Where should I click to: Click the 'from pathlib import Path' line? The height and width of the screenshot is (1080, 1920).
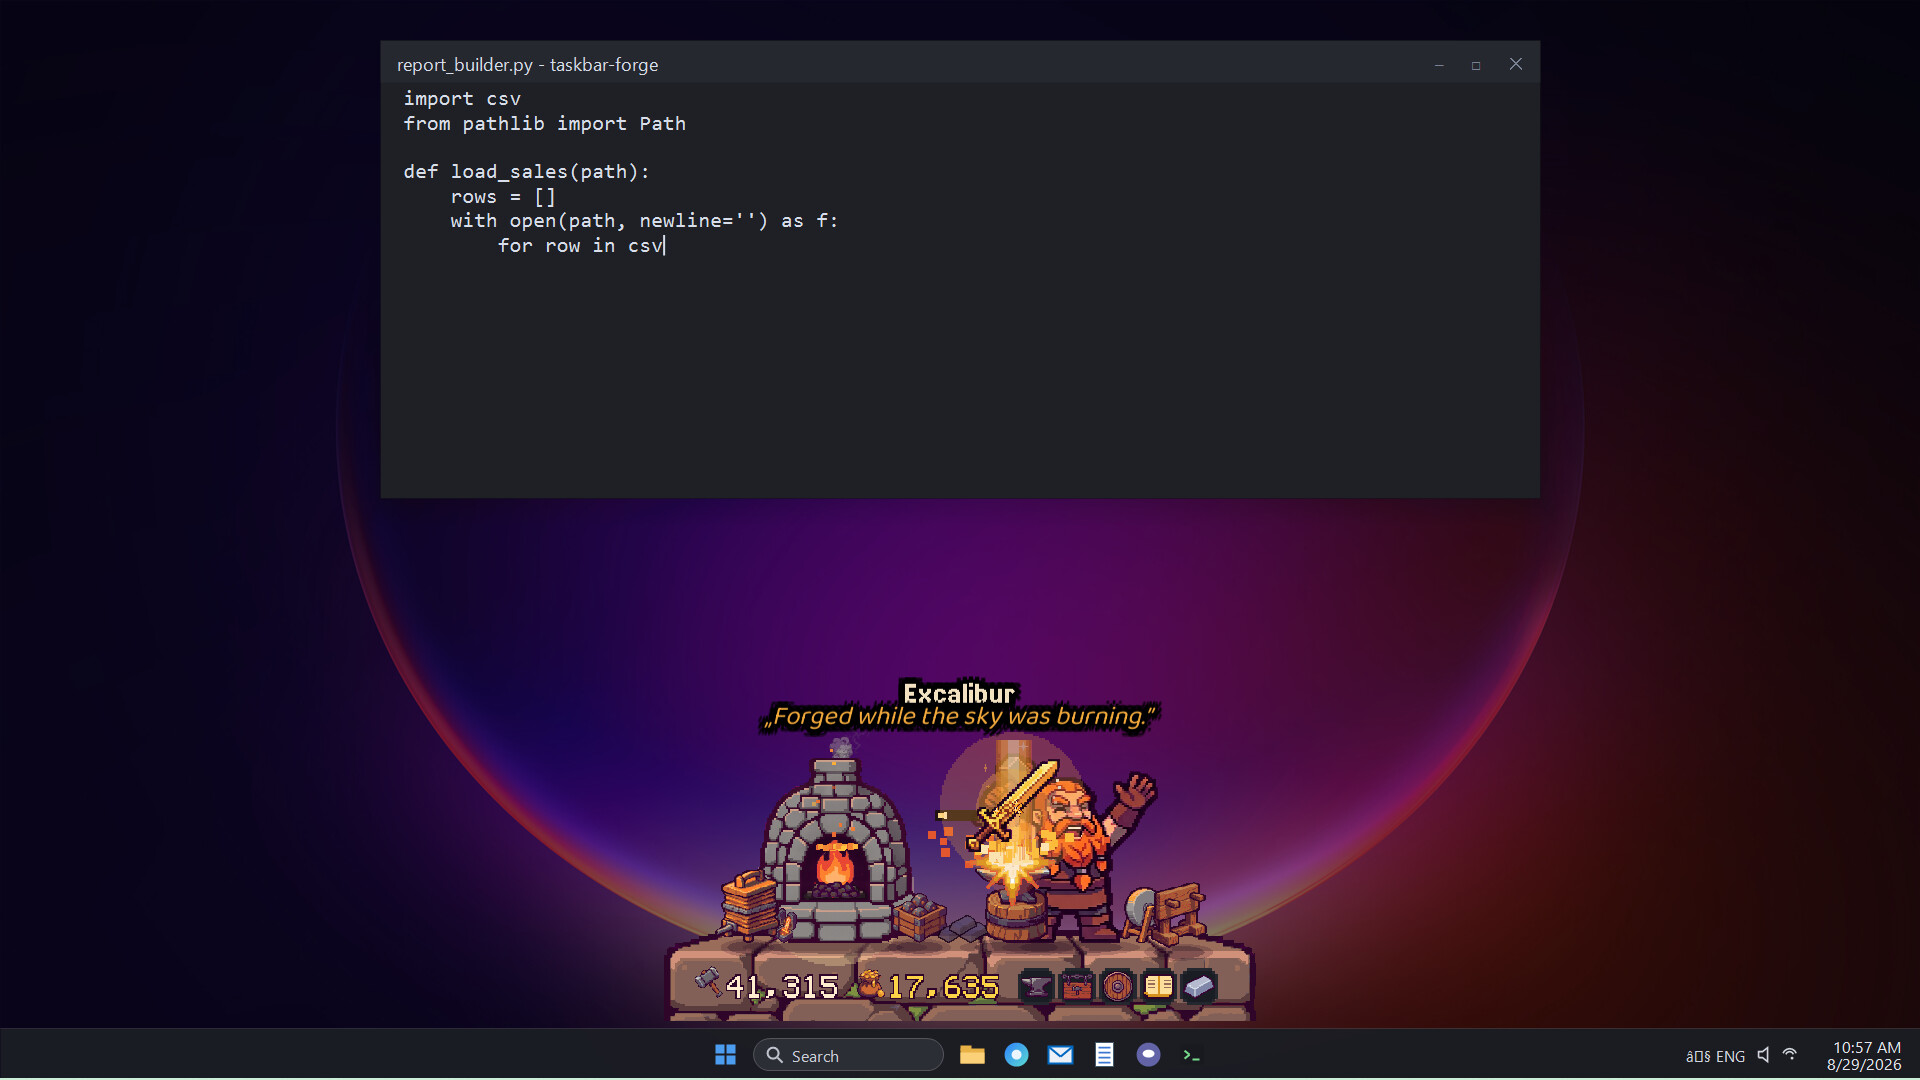(x=544, y=124)
